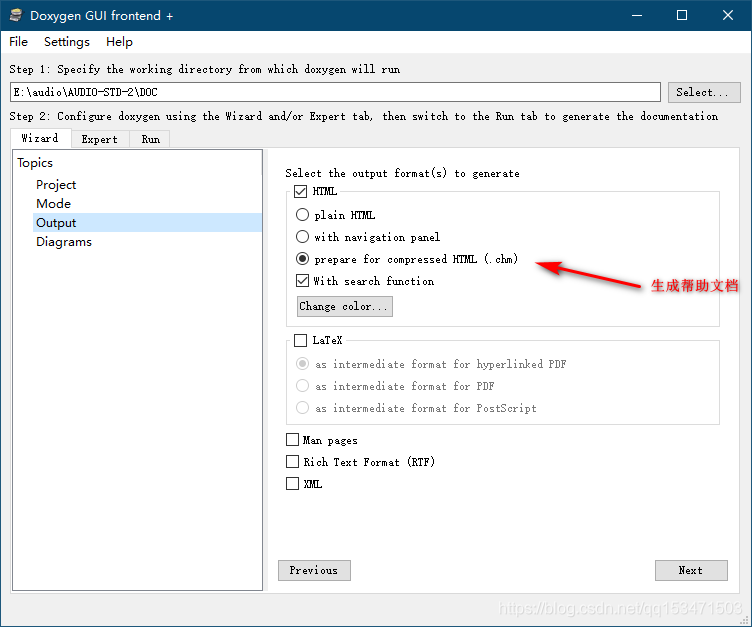Toggle the With search function checkbox
752x627 pixels.
tap(302, 281)
